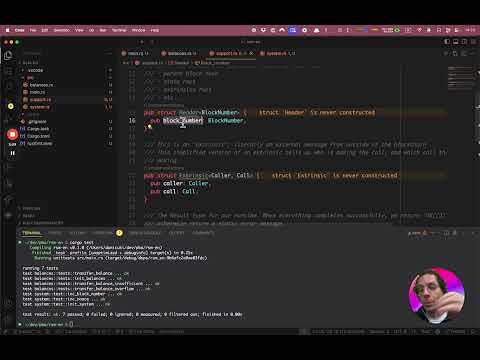Toggle secondary side bar layout icon

(464, 42)
